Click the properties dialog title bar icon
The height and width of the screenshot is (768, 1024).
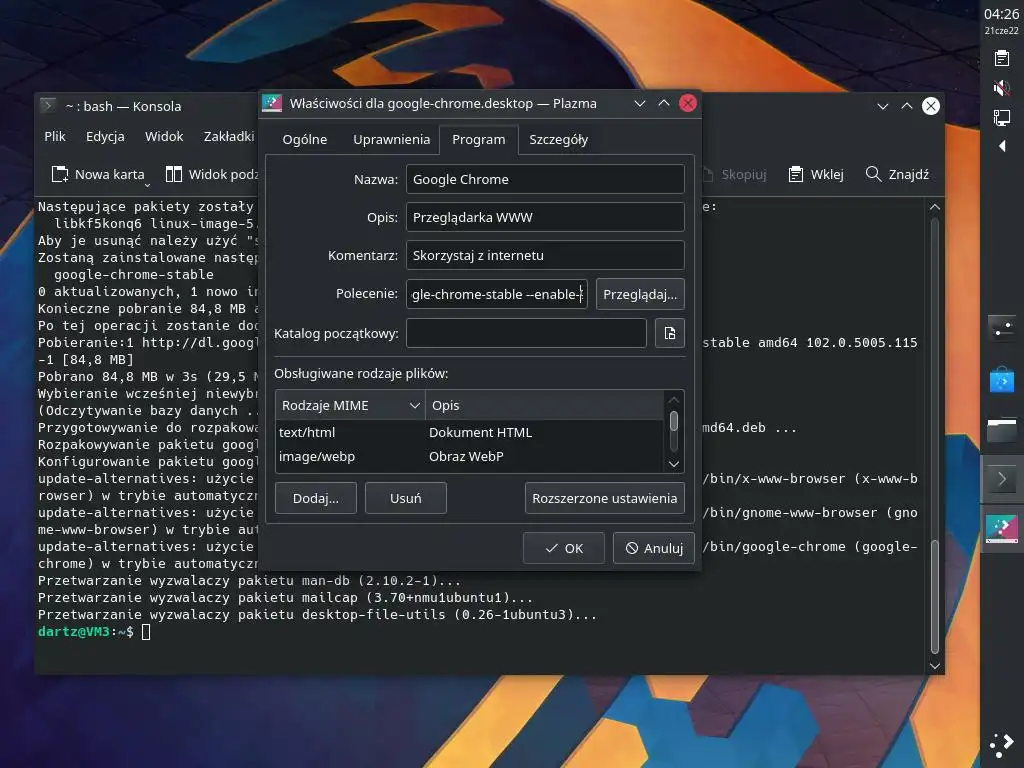coord(272,103)
